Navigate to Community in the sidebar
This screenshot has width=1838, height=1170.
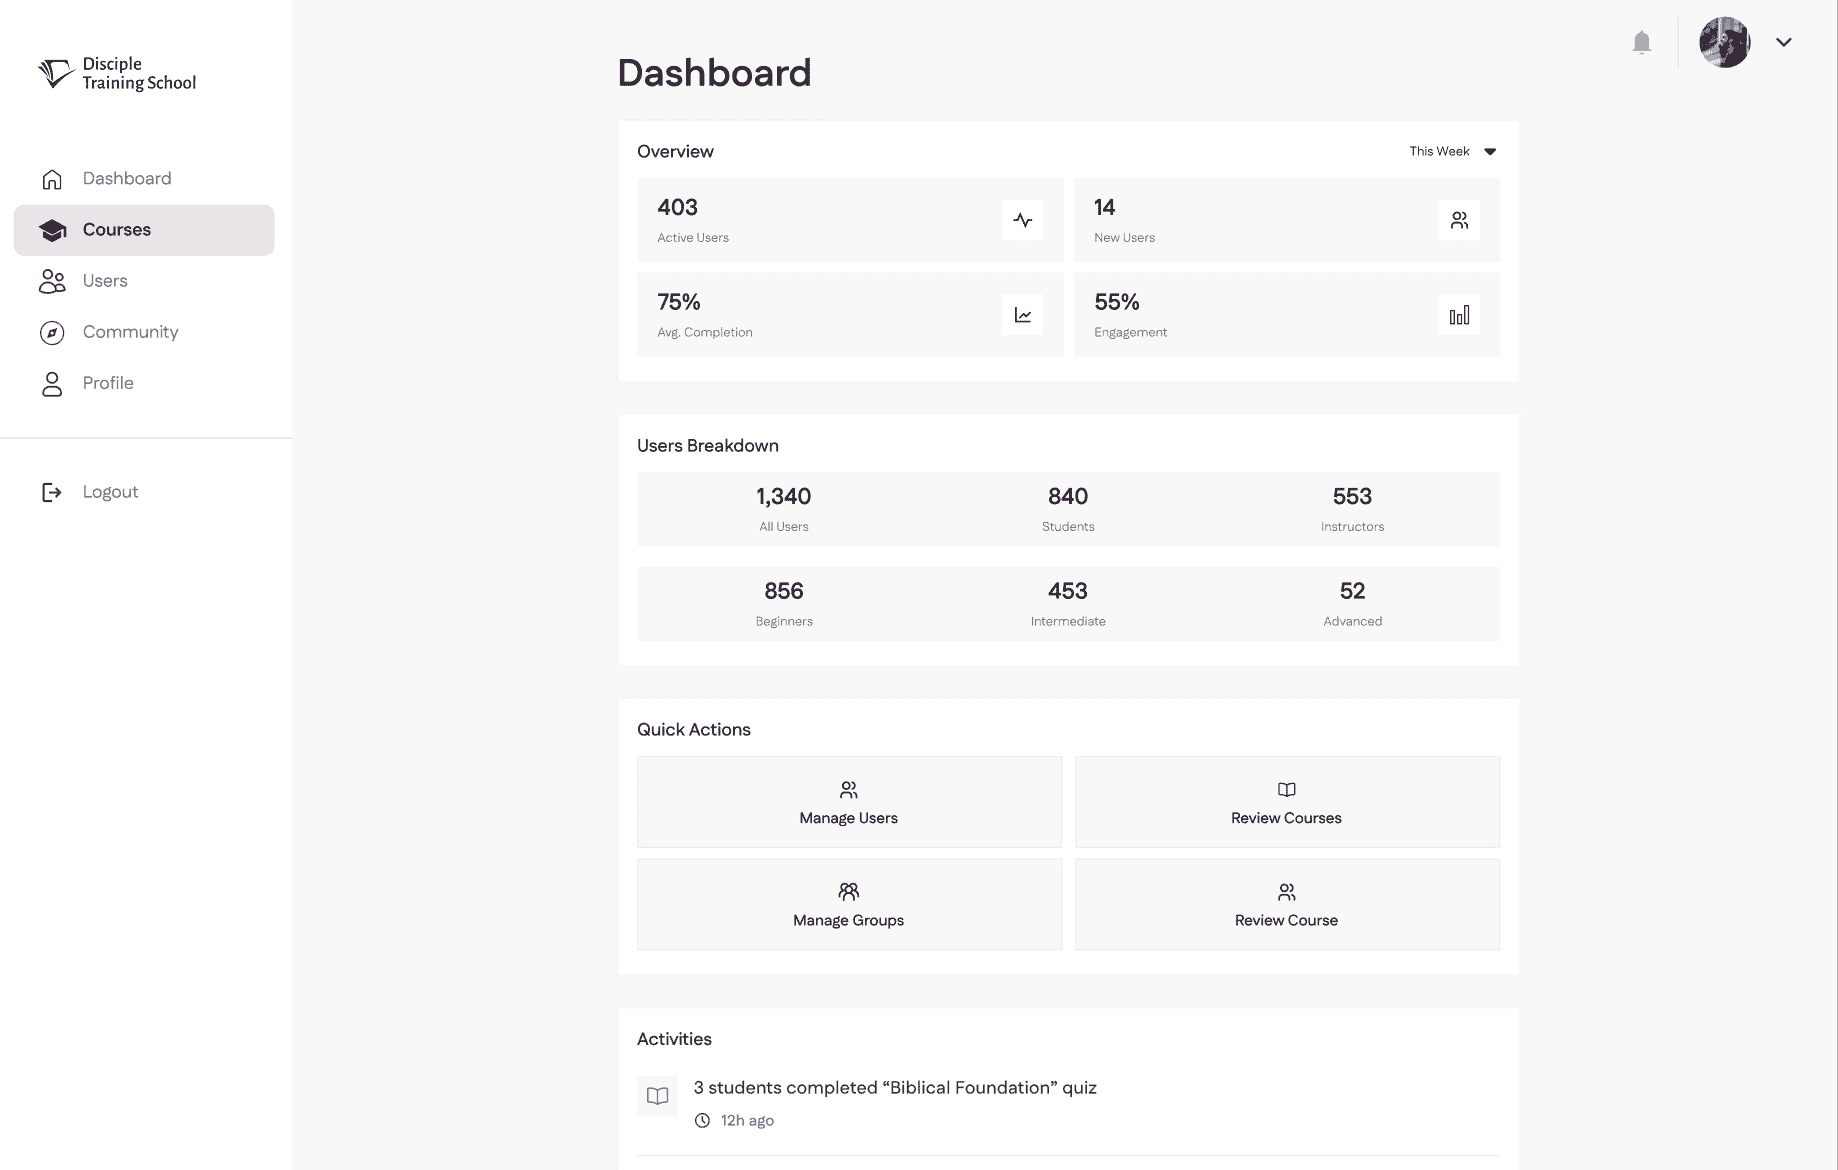point(144,332)
